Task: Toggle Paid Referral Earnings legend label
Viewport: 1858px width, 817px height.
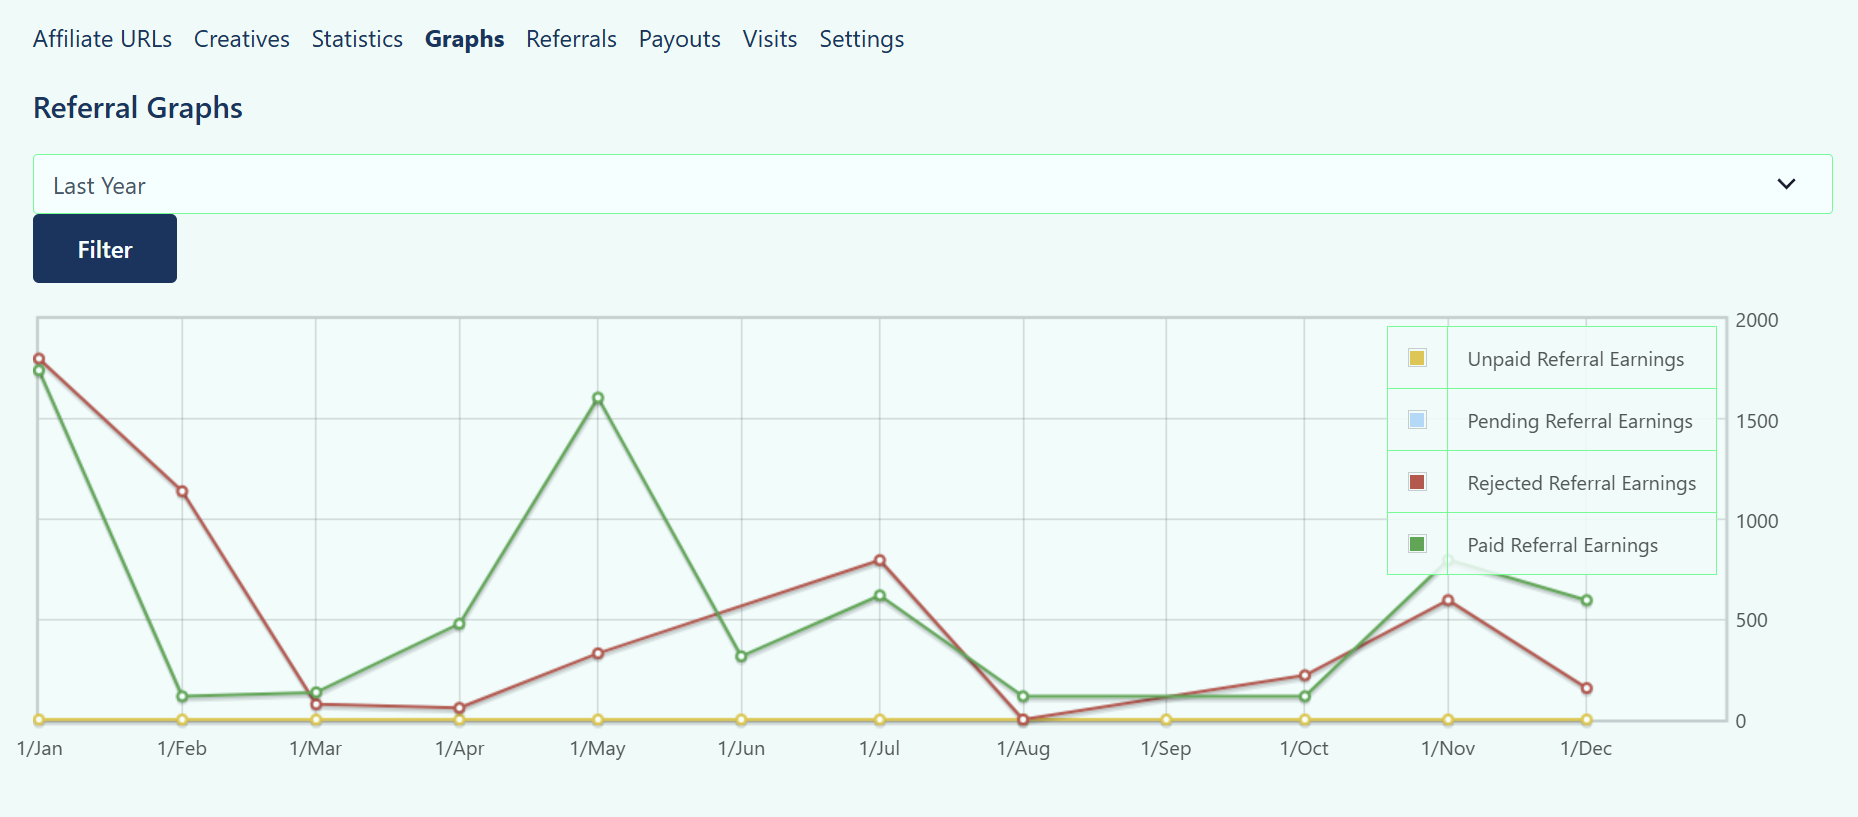Action: [1562, 545]
